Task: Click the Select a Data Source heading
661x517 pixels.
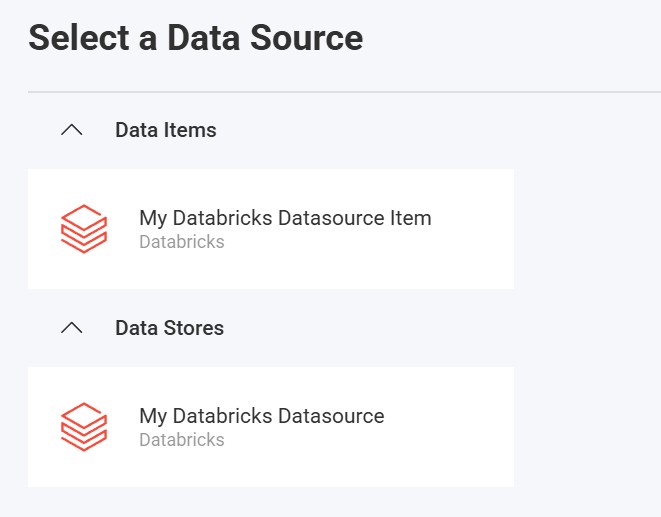Action: (x=195, y=38)
